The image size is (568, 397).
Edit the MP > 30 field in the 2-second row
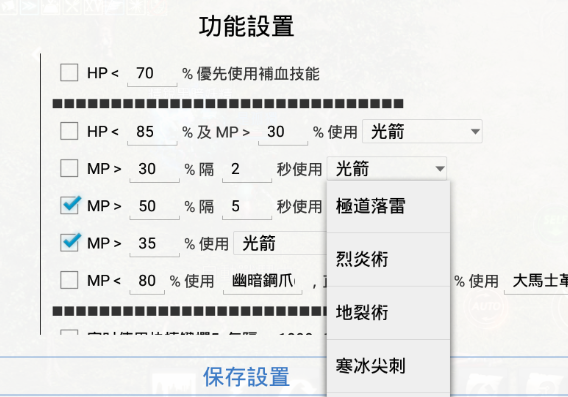155,169
